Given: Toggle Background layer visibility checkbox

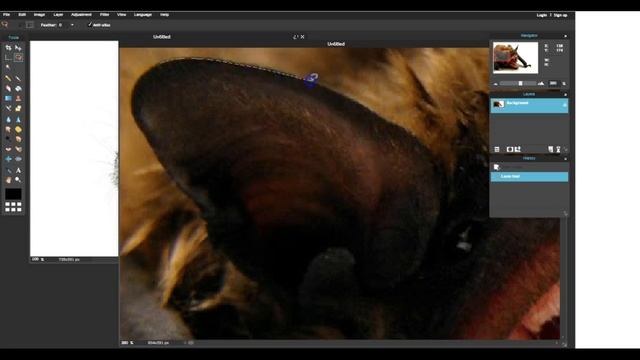Looking at the screenshot, I should click(564, 105).
